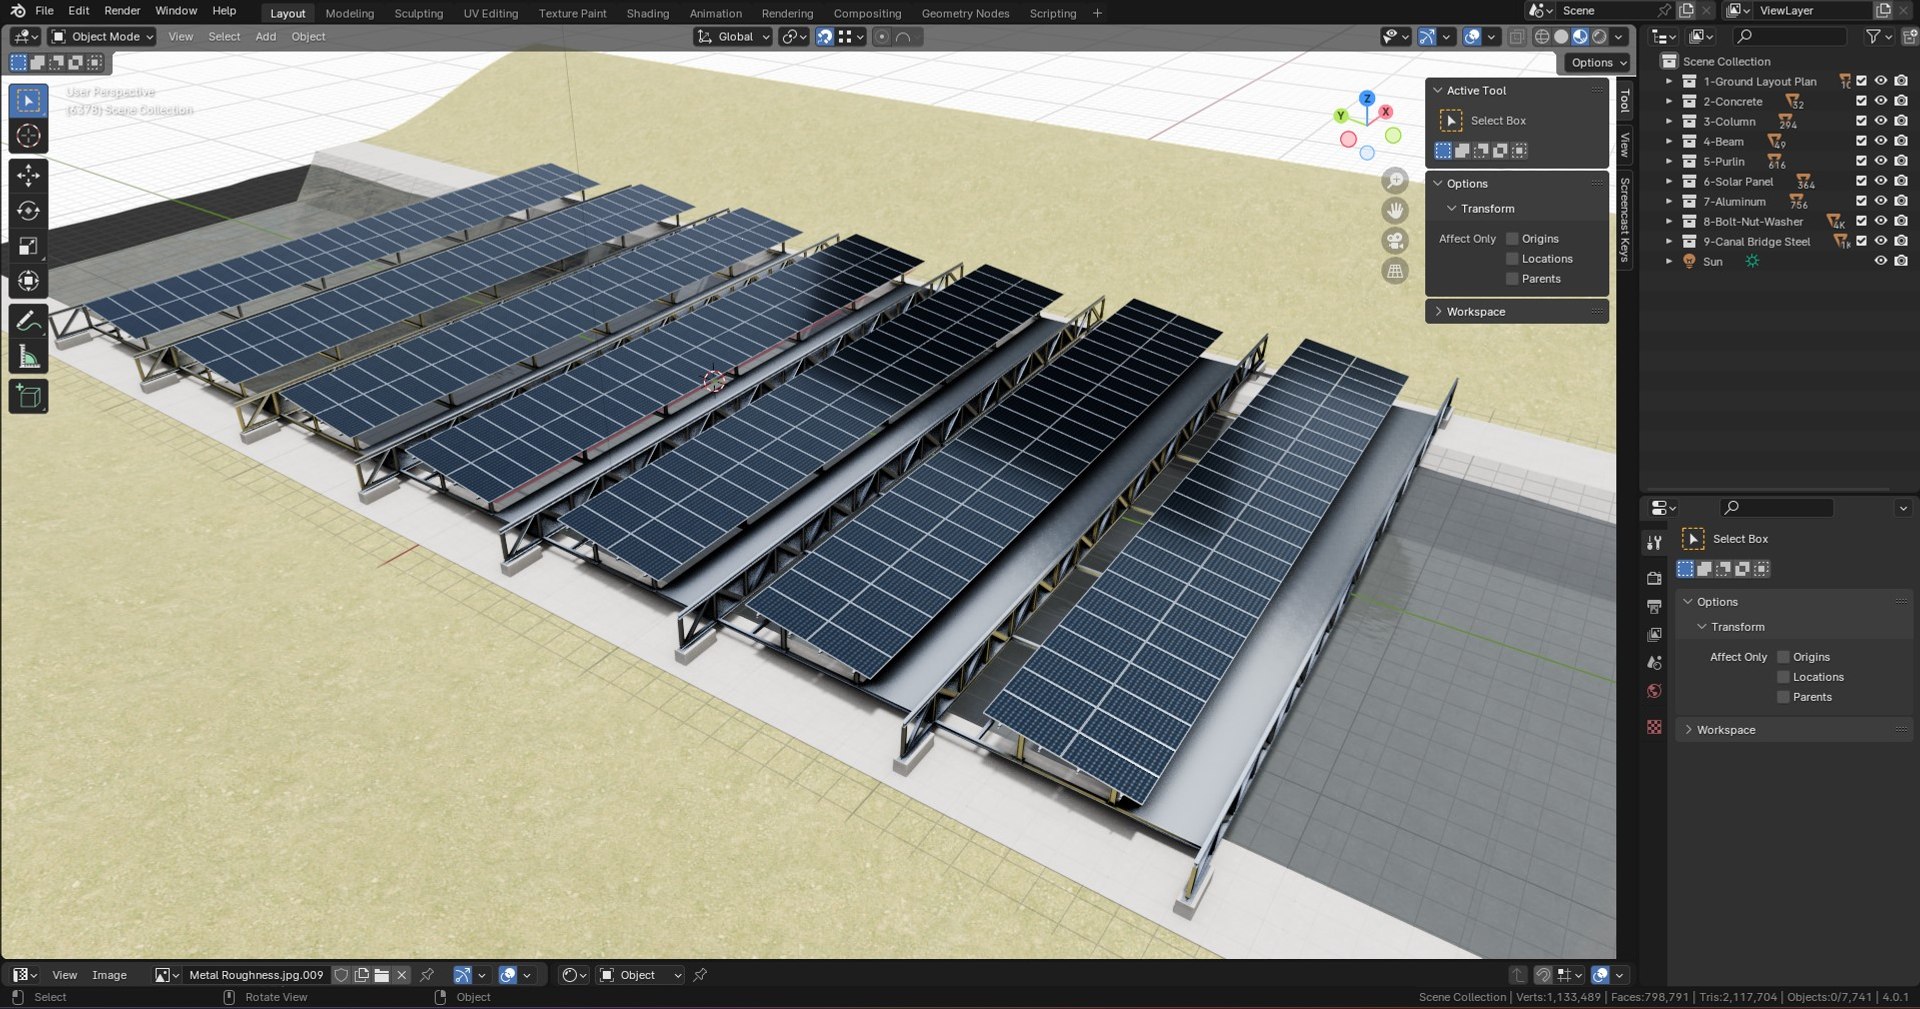Viewport: 1920px width, 1009px height.
Task: Click the viewport zoom magnifier icon
Action: [x=1395, y=181]
